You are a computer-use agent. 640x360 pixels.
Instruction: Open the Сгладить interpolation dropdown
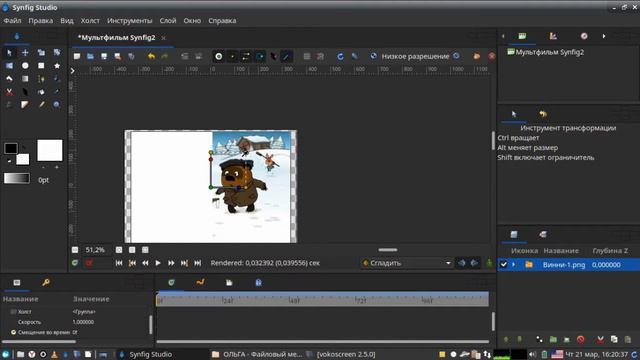407,263
